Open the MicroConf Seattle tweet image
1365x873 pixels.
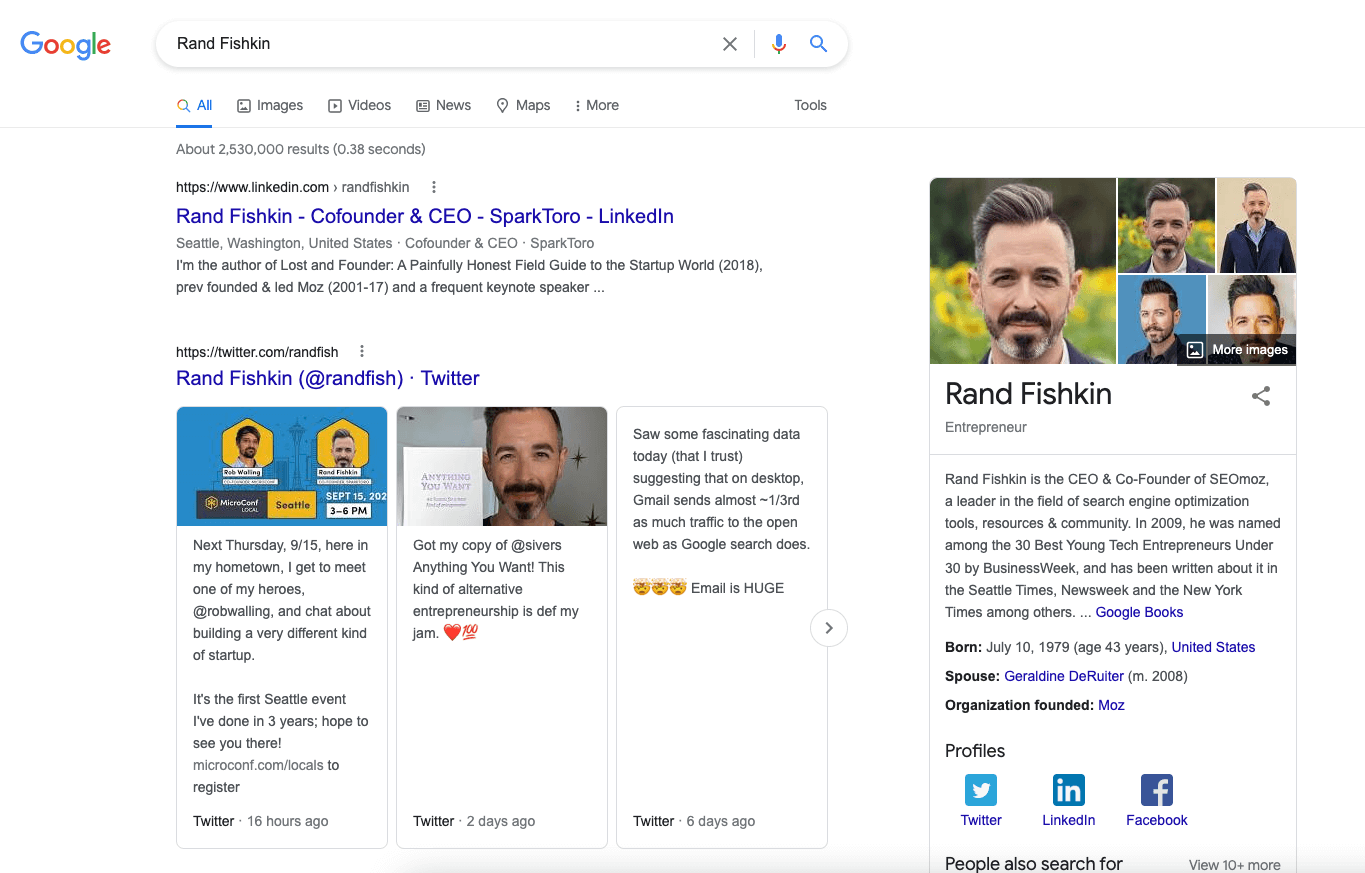click(282, 466)
